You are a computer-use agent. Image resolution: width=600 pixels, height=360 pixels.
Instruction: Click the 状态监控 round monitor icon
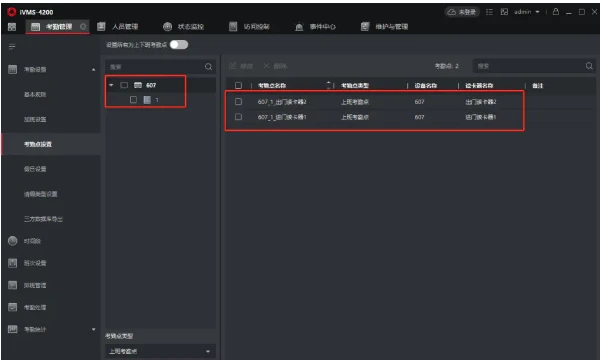[x=167, y=26]
